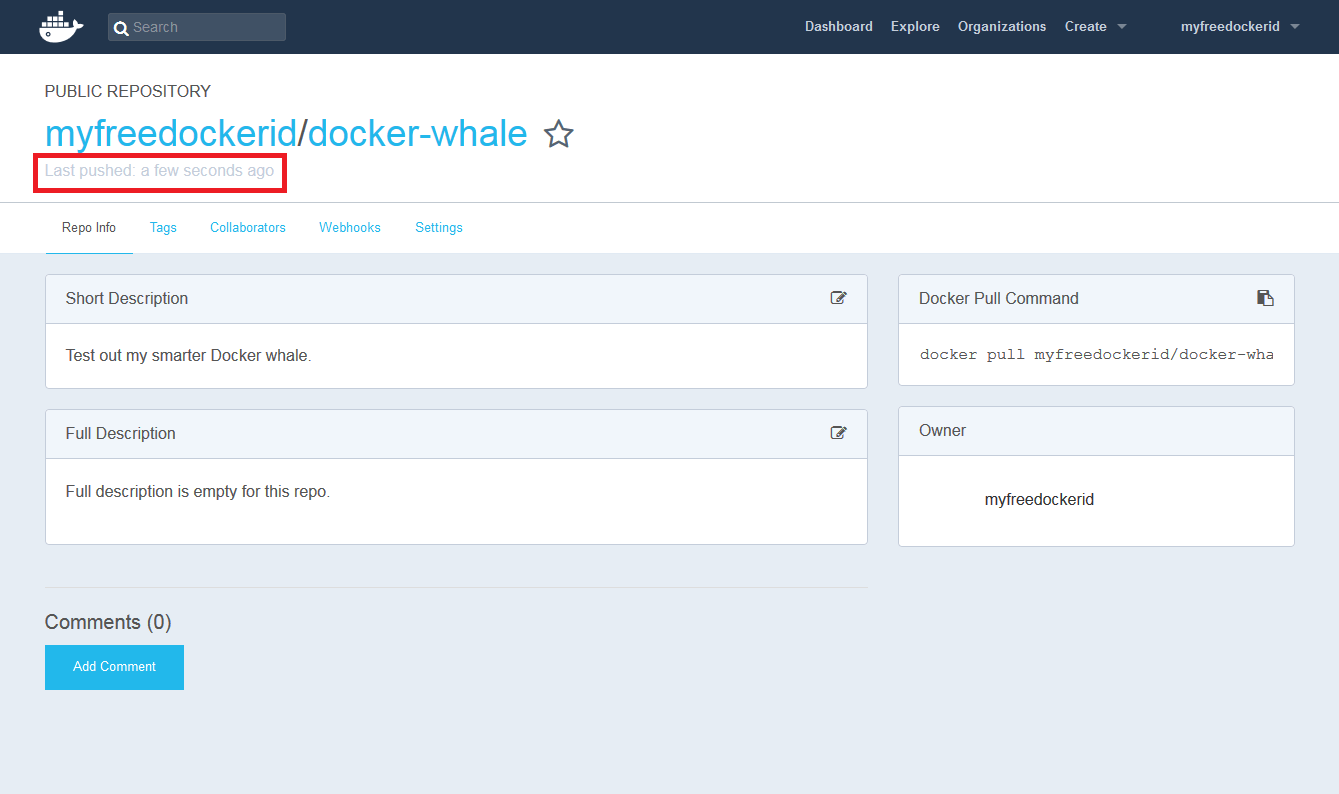This screenshot has width=1339, height=794.
Task: Click 'Full description is empty for this repo.'
Action: pos(198,492)
